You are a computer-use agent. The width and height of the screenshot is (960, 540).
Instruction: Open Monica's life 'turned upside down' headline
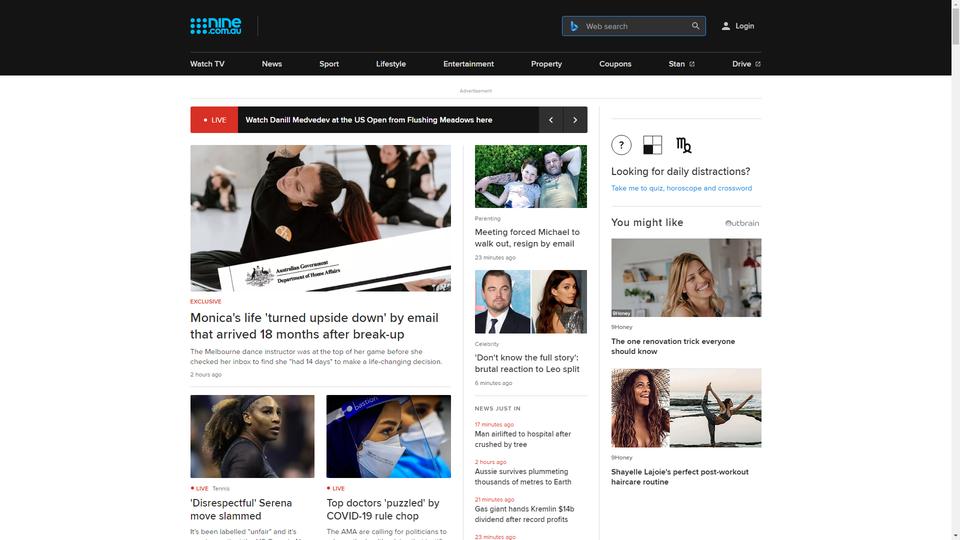point(314,326)
